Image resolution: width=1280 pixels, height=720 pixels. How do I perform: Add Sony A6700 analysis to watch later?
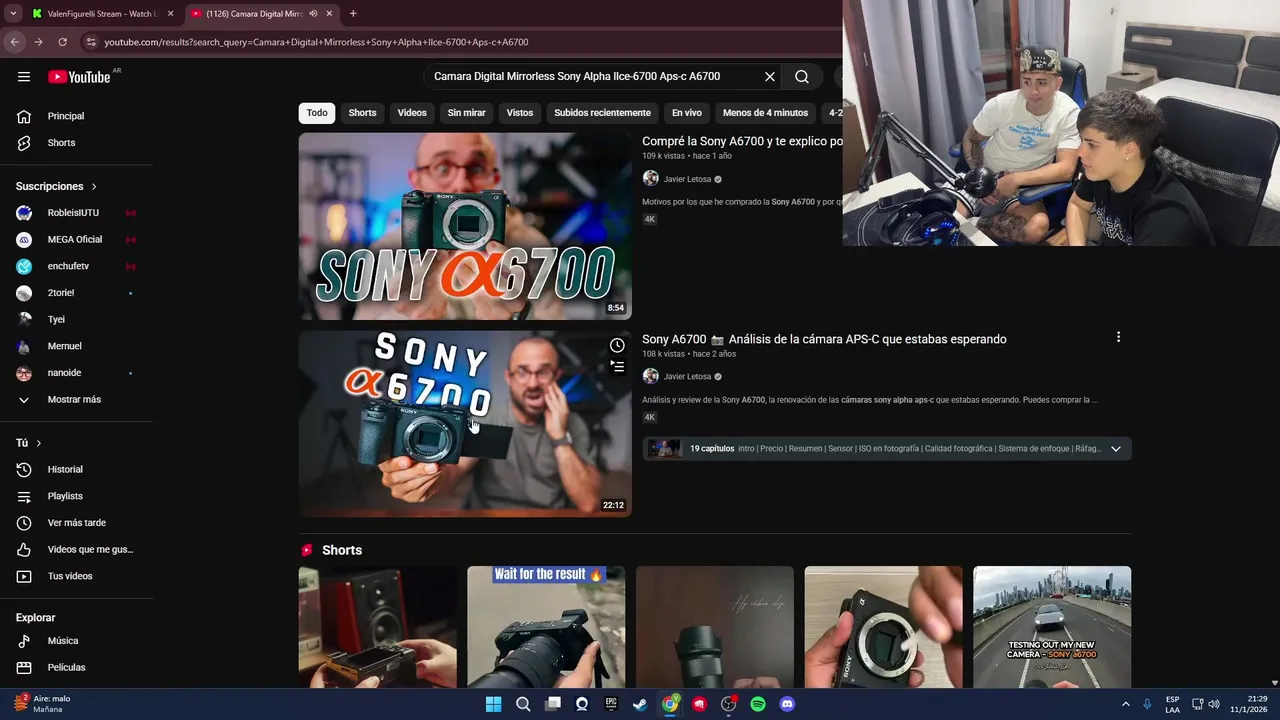617,345
